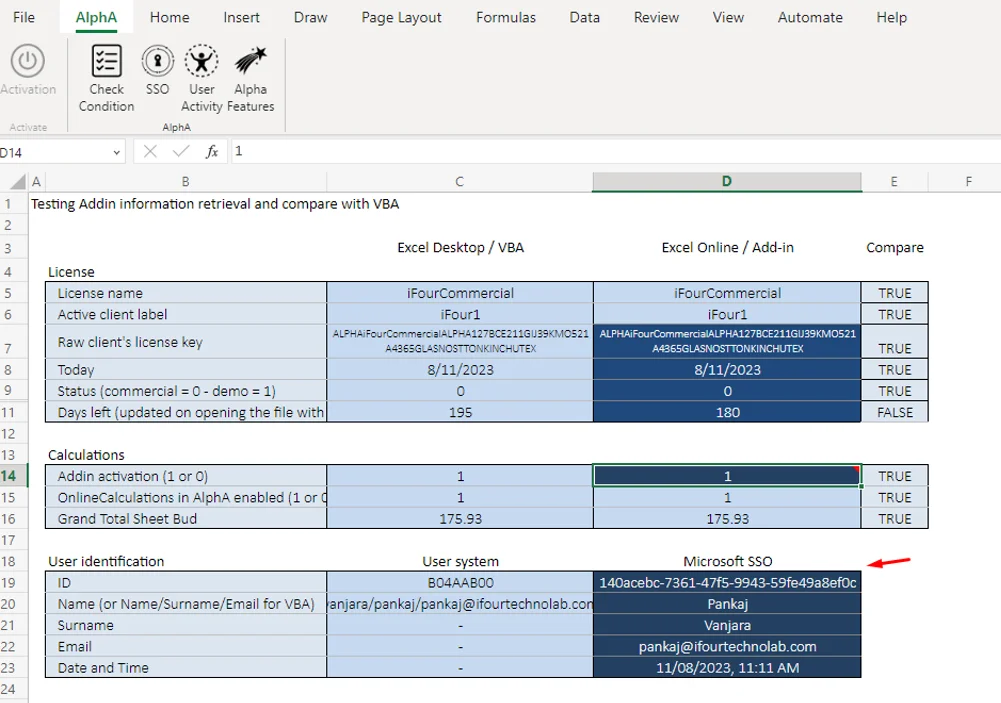Click the 'Microsoft SSO' heading cell
Image resolution: width=1001 pixels, height=703 pixels.
click(727, 561)
